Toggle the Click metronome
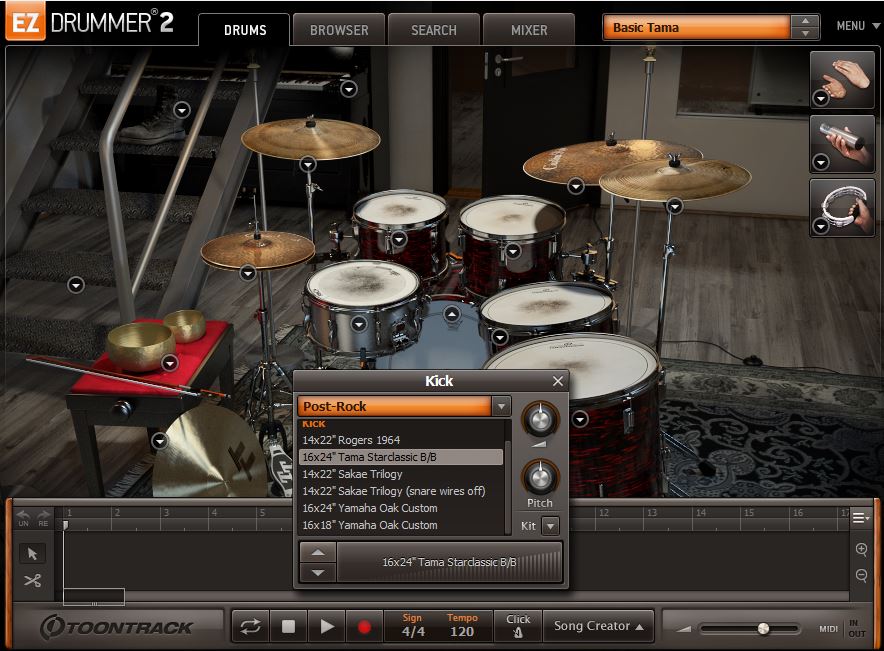This screenshot has width=884, height=651. pos(518,626)
